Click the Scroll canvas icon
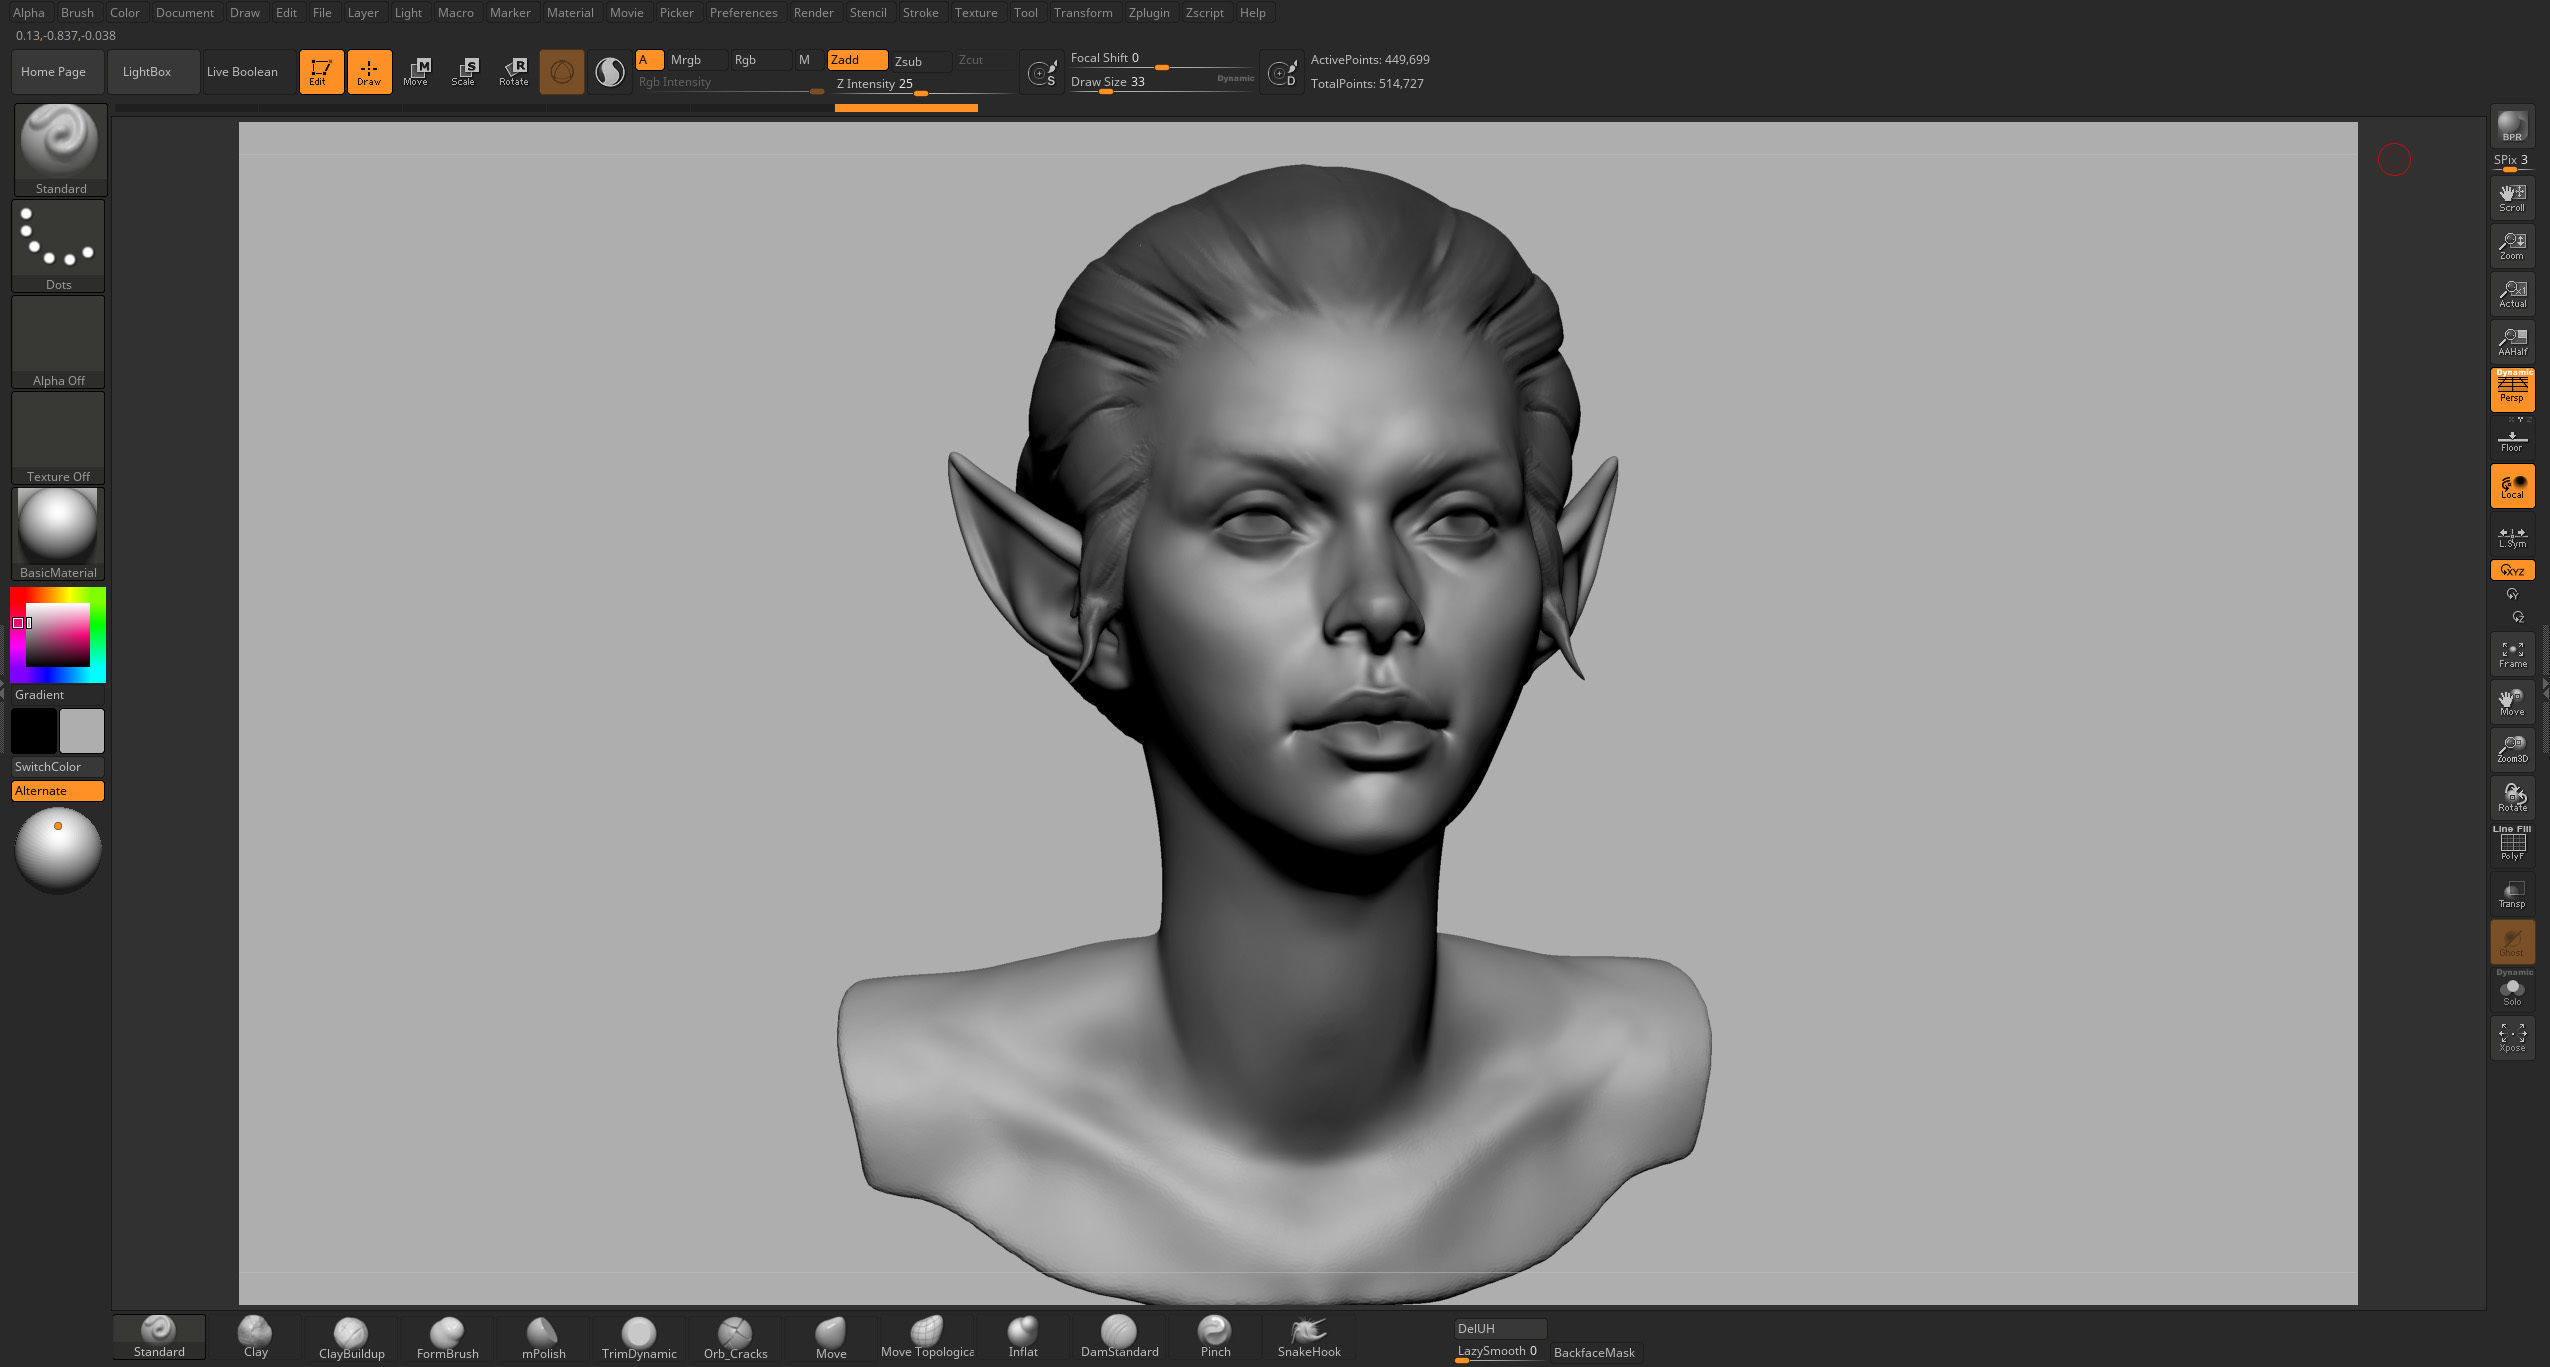Viewport: 2550px width, 1367px height. coord(2512,198)
